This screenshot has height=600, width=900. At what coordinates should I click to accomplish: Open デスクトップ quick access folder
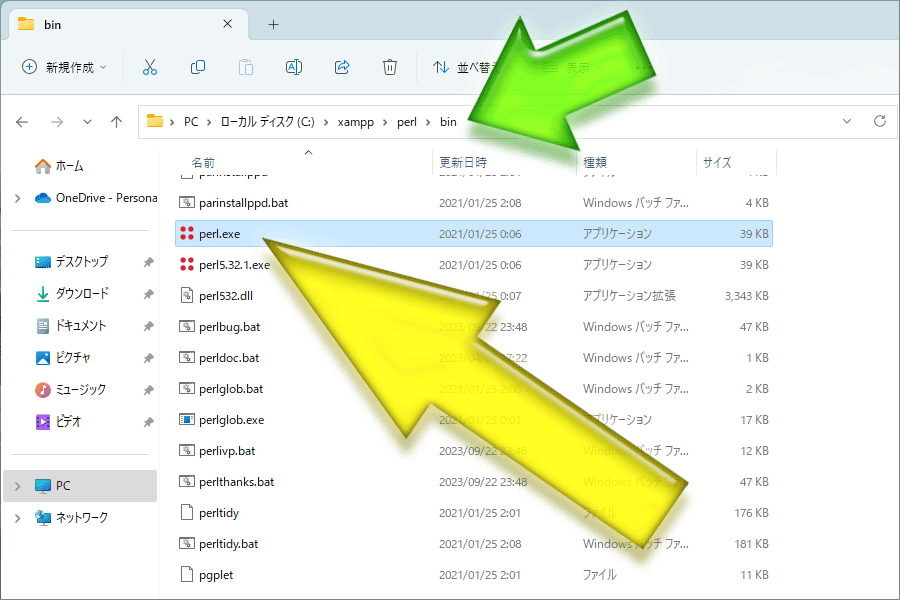(x=71, y=262)
